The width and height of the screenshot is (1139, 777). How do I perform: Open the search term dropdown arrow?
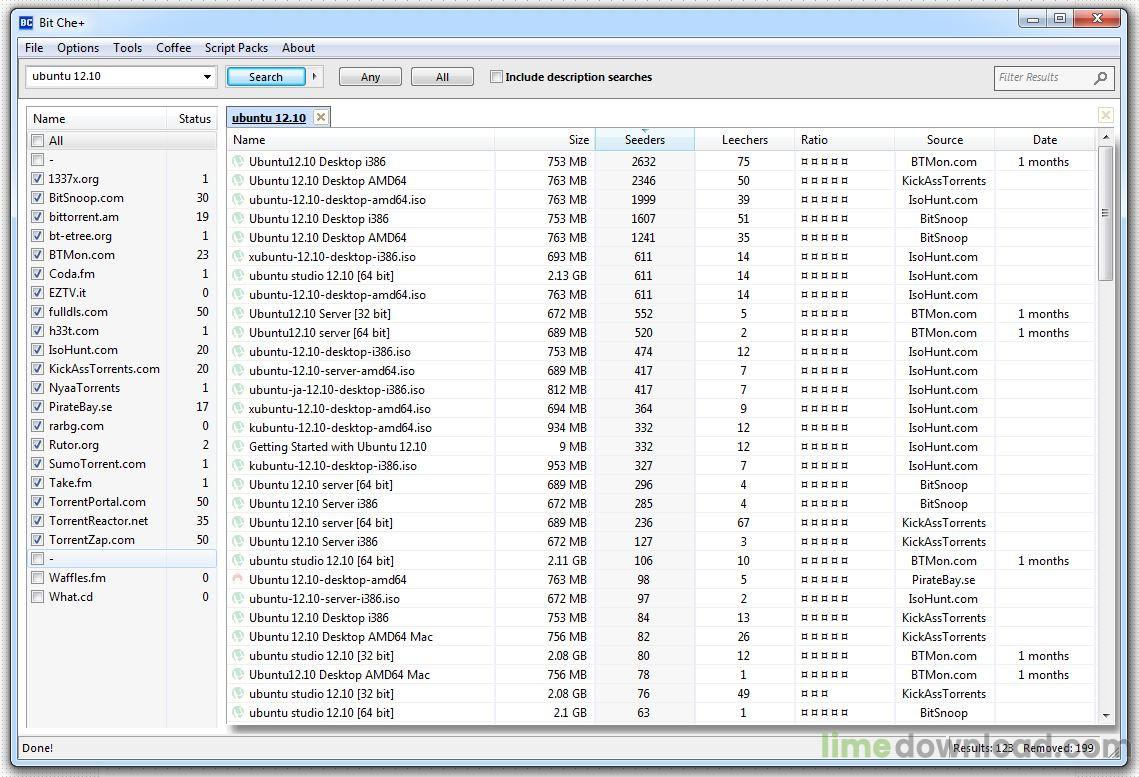coord(207,77)
